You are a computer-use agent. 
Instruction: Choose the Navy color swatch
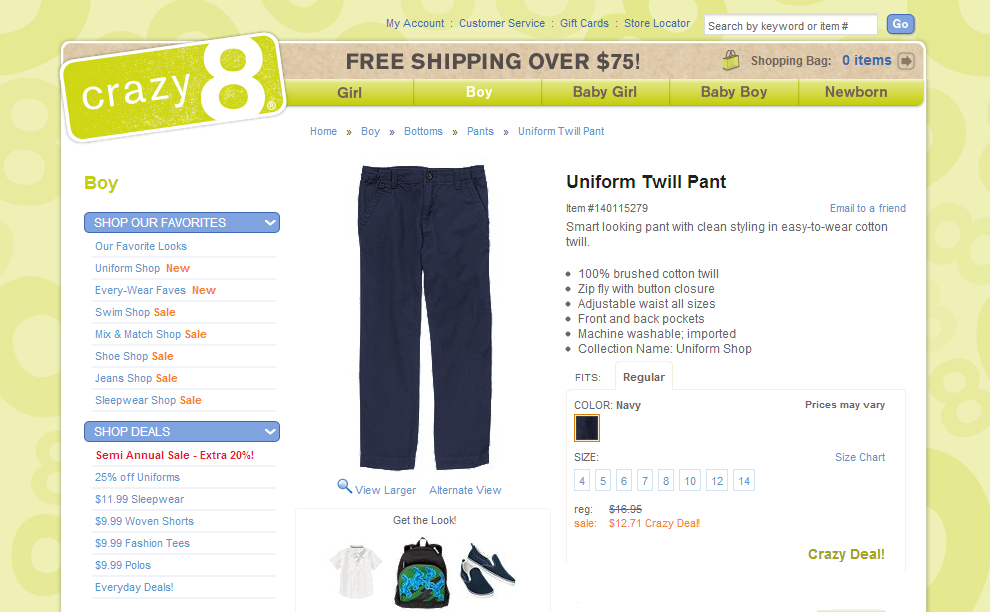tap(587, 428)
